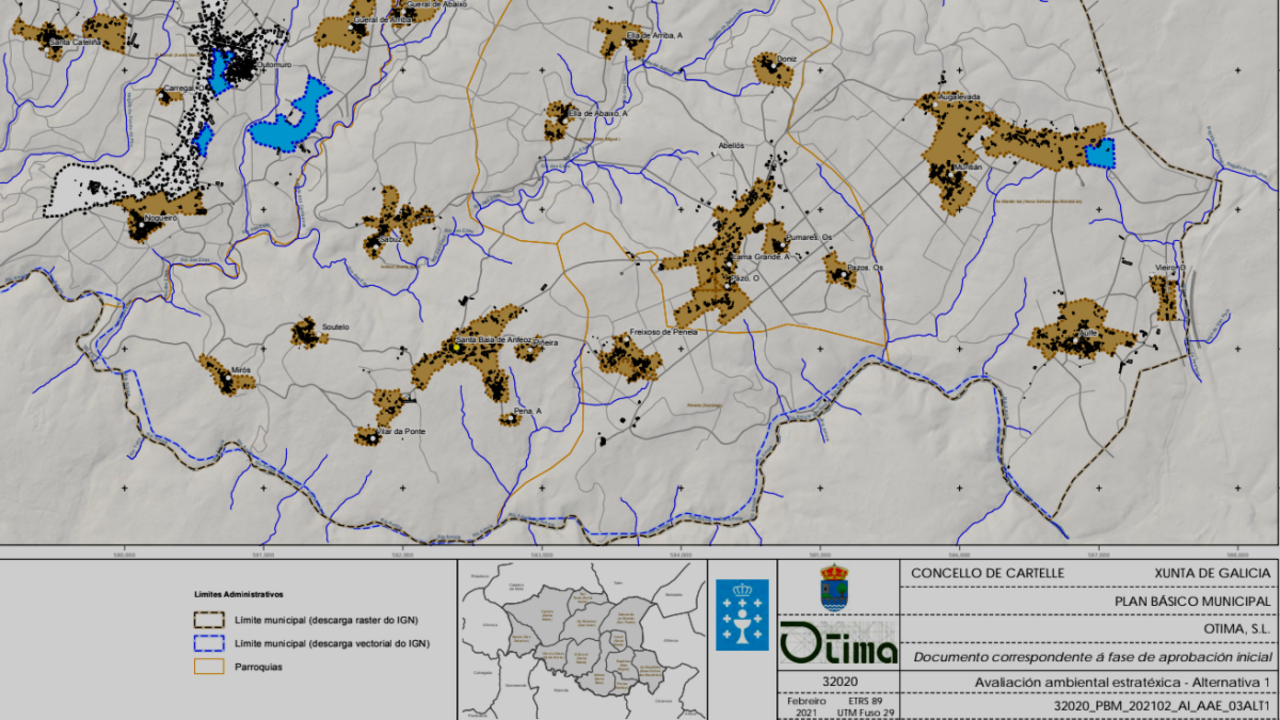Click the file code '32020_PBM_202102_AI_AAE_03ALT1'
This screenshot has width=1280, height=720.
tap(1163, 707)
